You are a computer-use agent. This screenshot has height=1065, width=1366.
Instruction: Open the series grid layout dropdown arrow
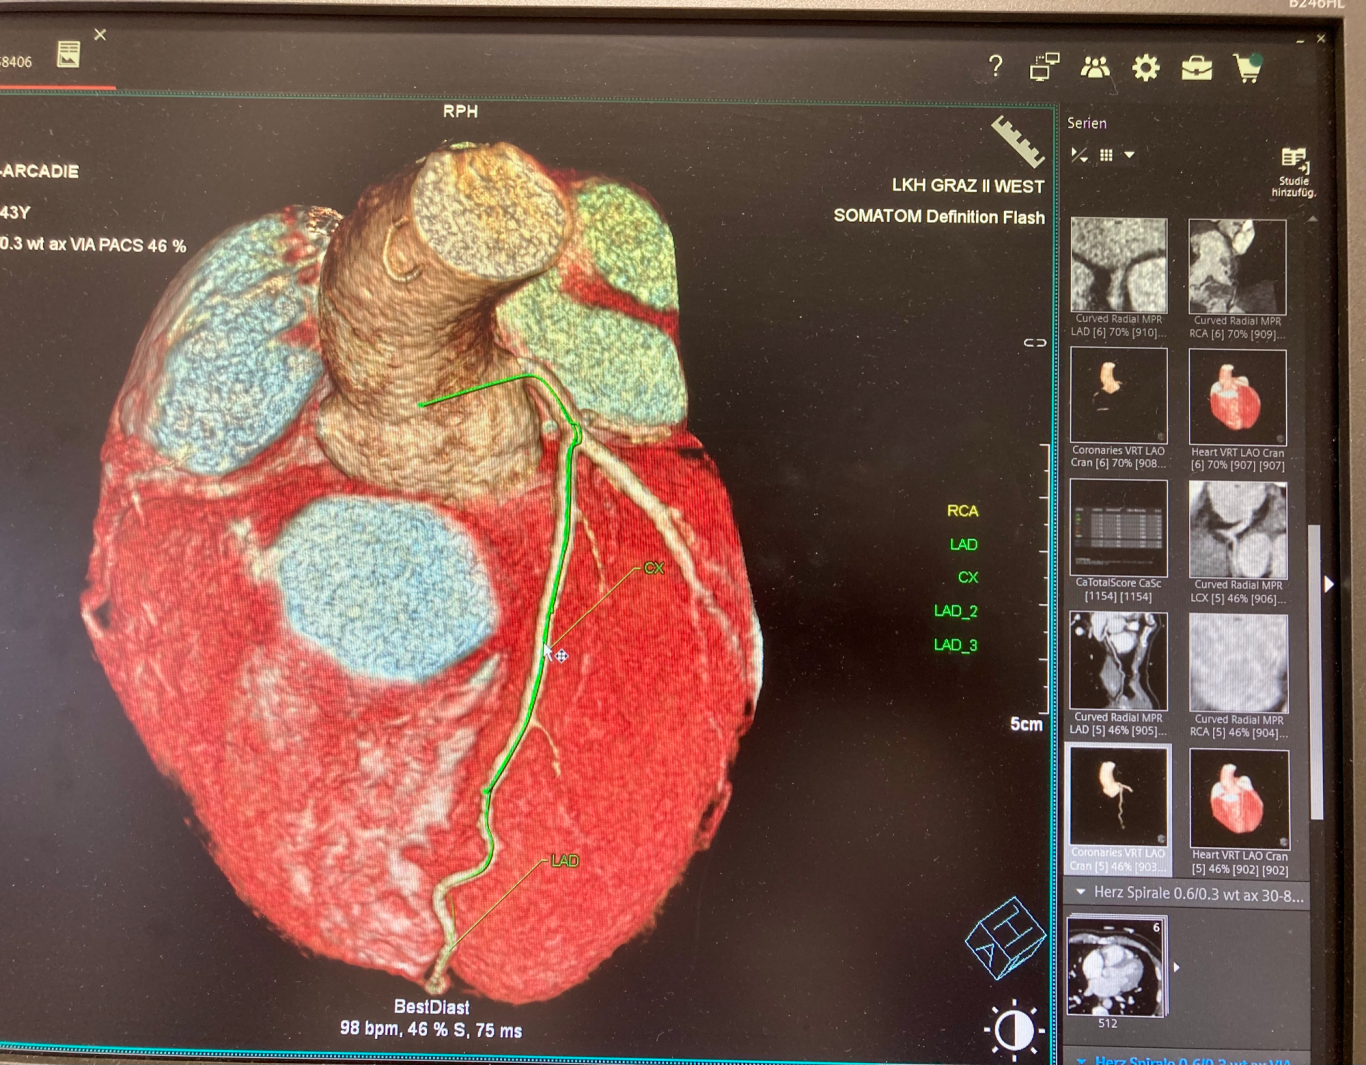(x=1129, y=155)
